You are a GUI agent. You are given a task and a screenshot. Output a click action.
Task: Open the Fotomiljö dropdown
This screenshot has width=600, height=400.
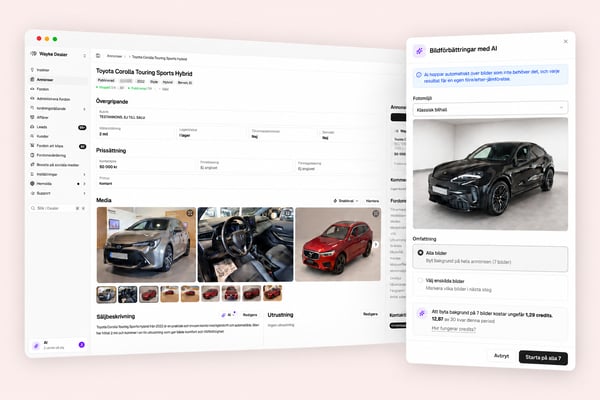490,109
